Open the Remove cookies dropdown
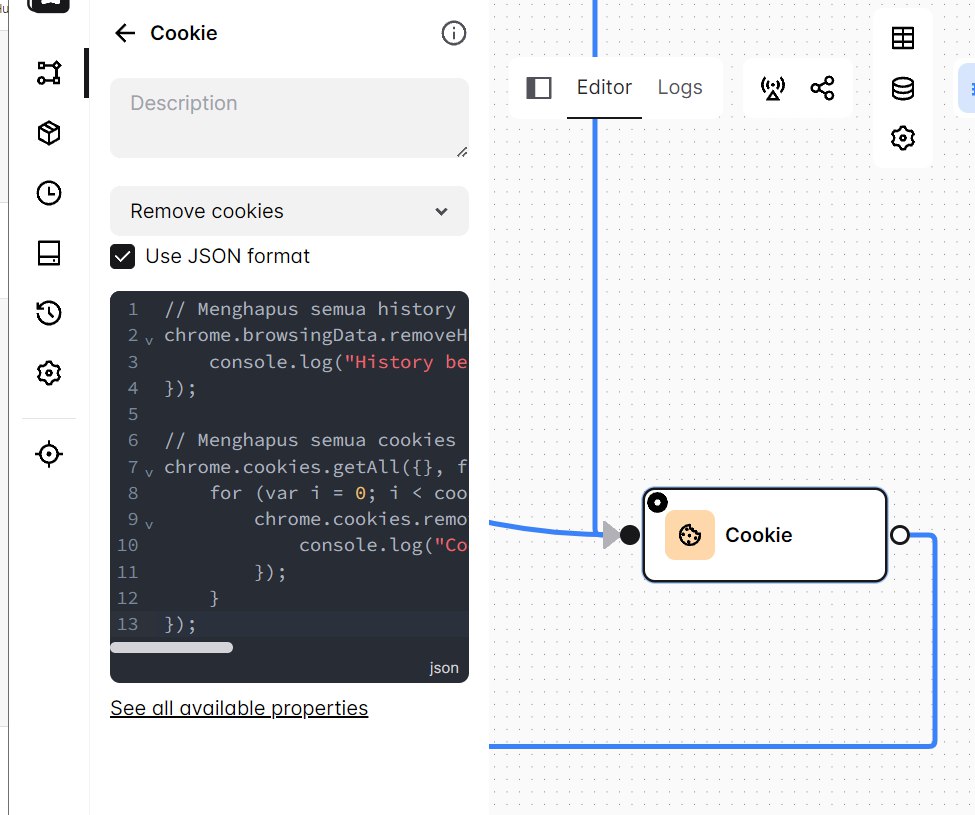Viewport: 975px width, 815px height. point(289,211)
